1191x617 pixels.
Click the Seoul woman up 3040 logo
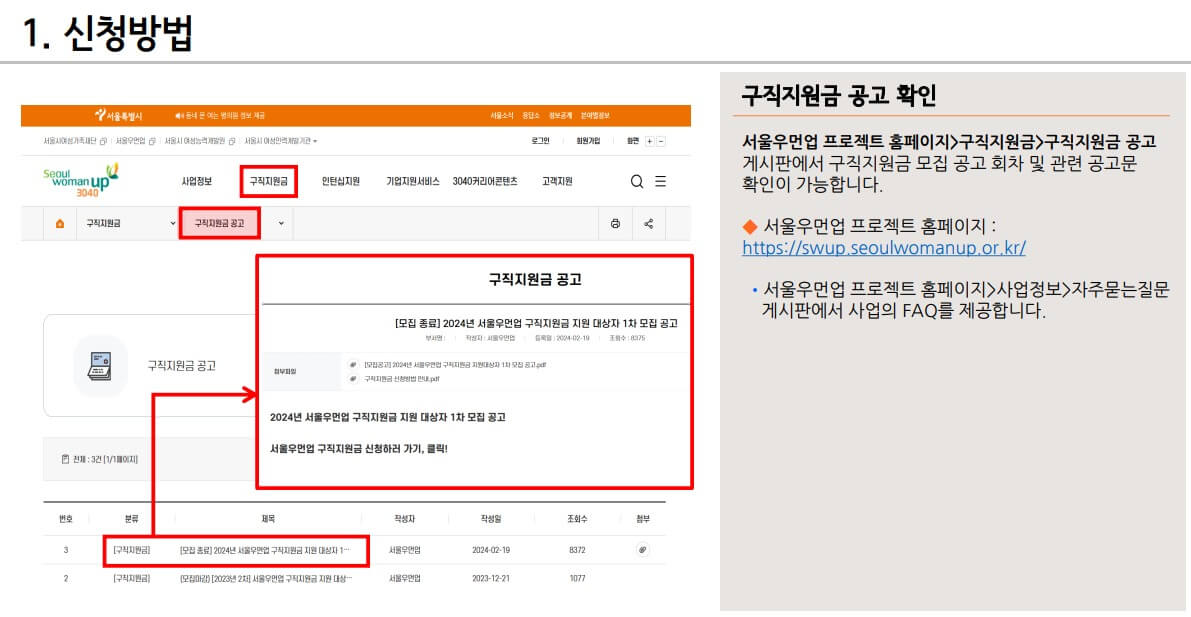[81, 180]
